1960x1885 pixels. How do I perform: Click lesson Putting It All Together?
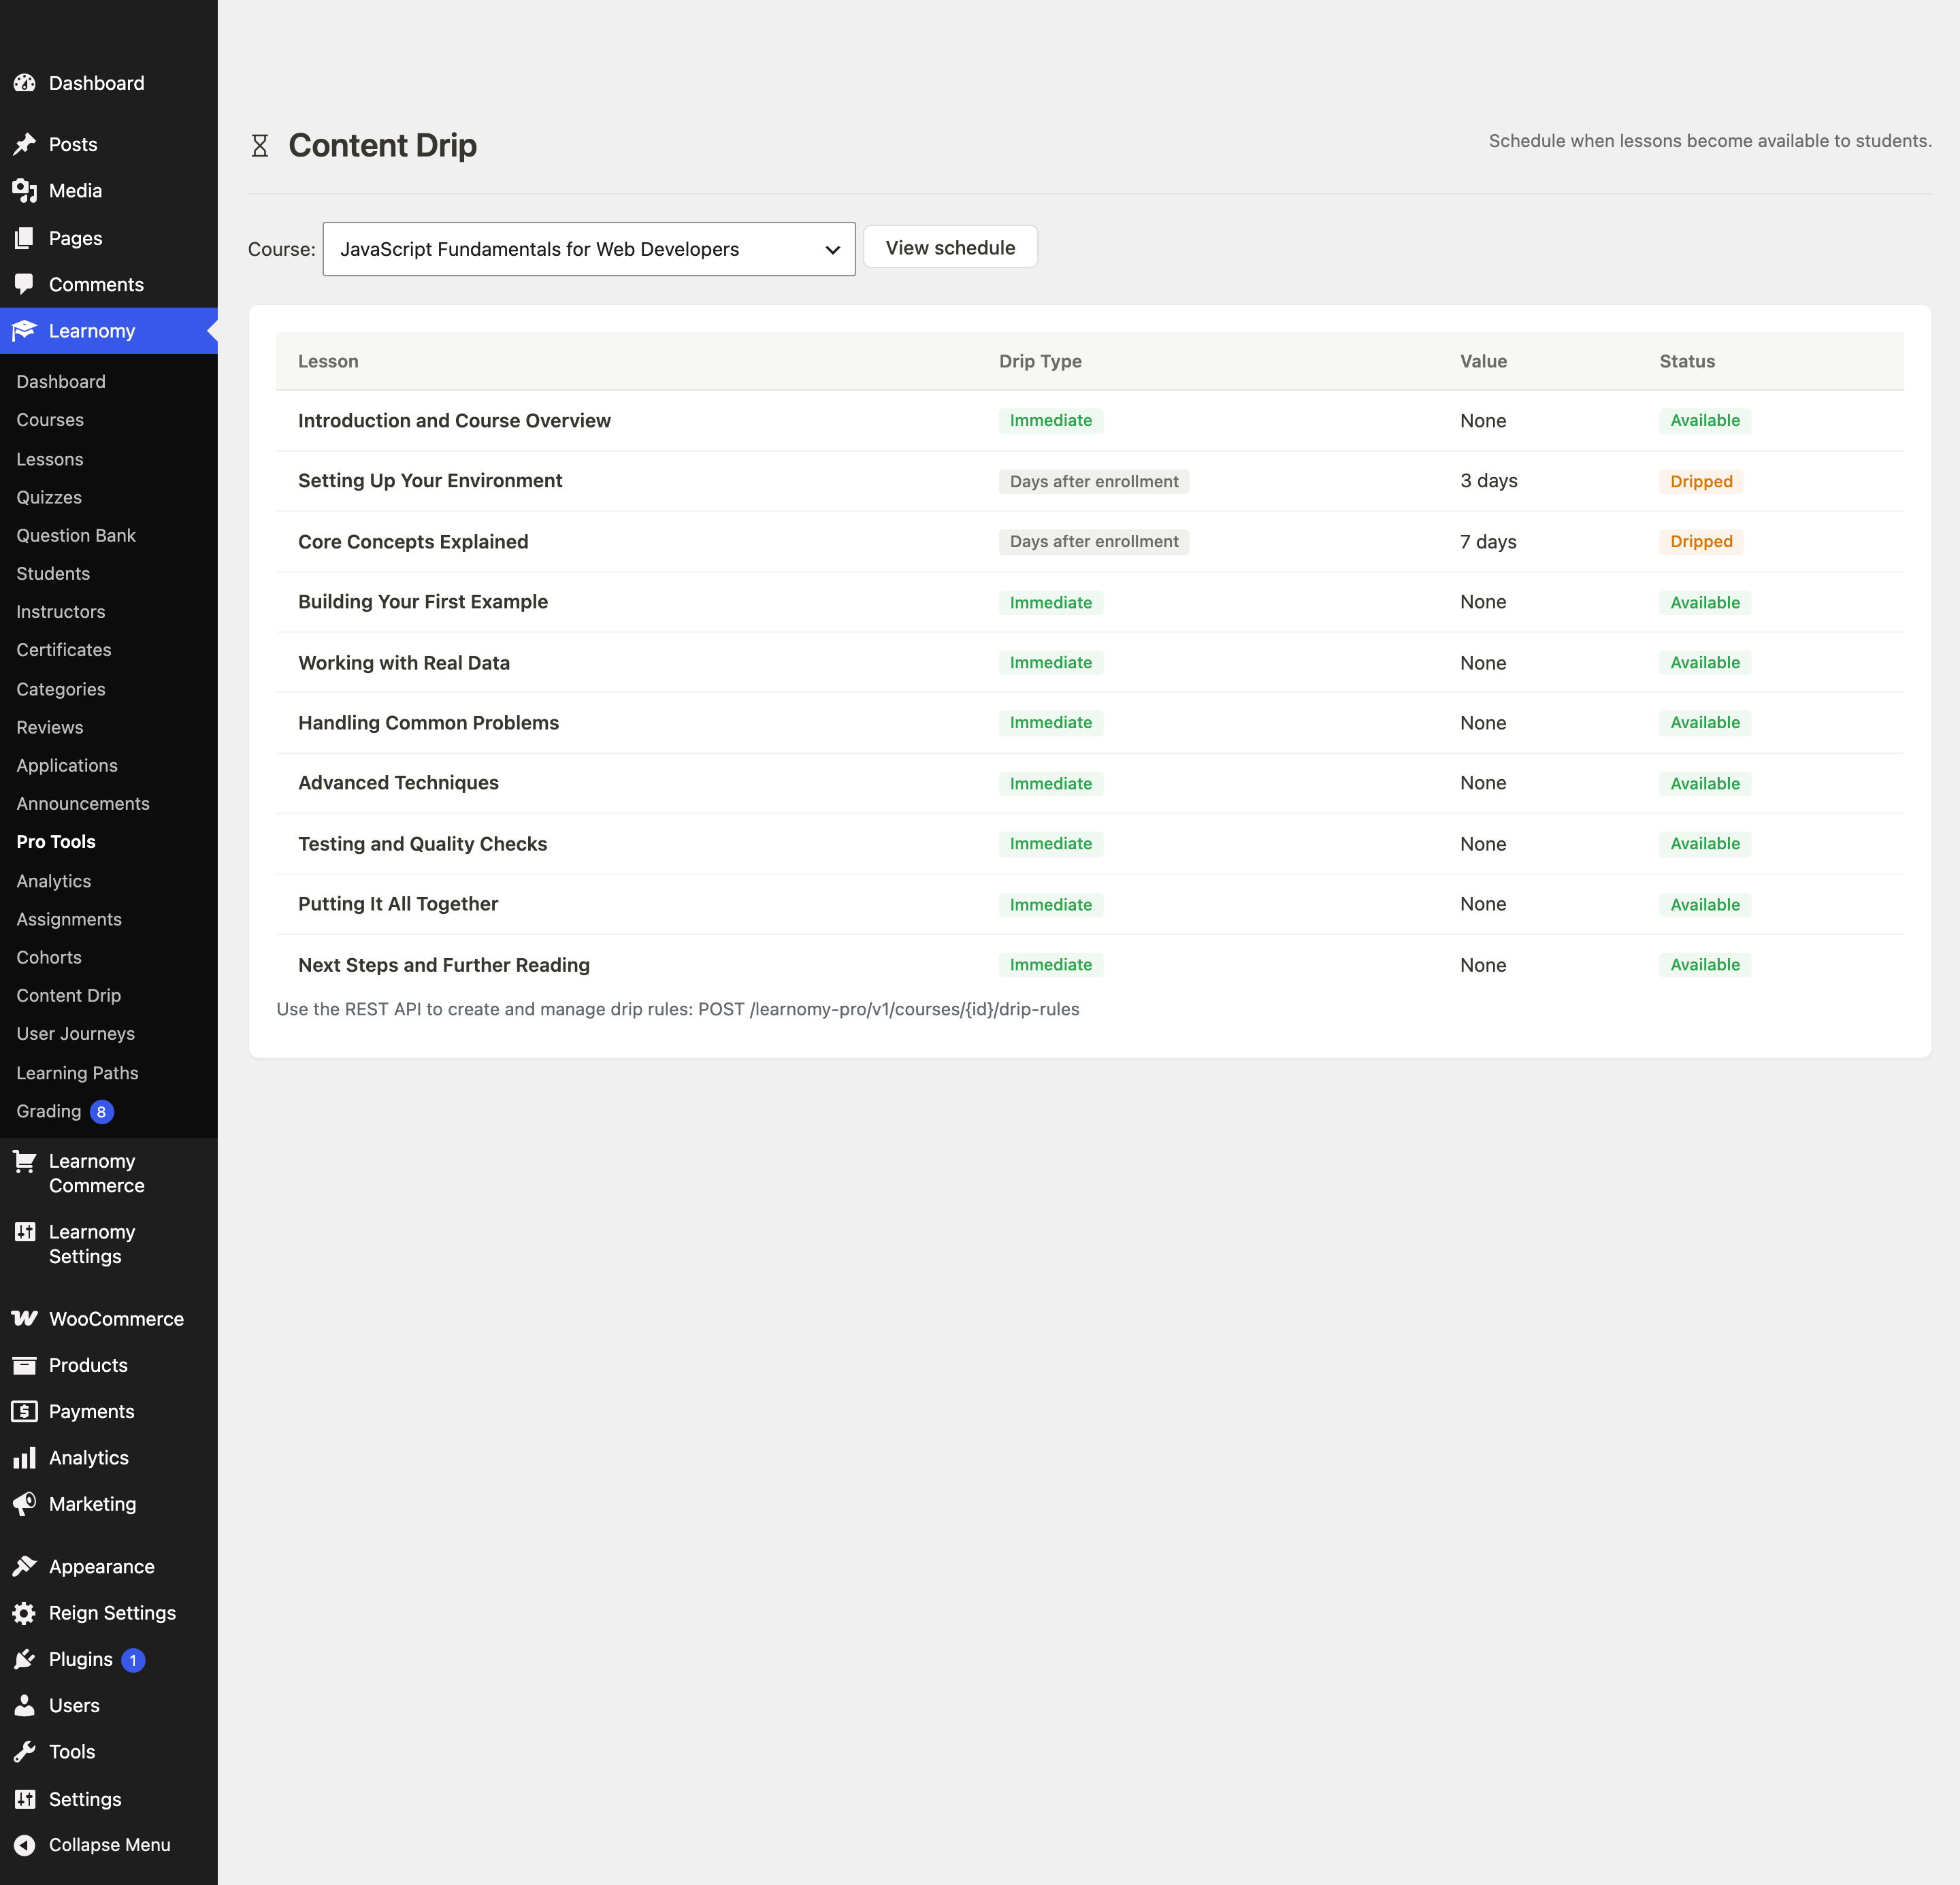tap(398, 904)
